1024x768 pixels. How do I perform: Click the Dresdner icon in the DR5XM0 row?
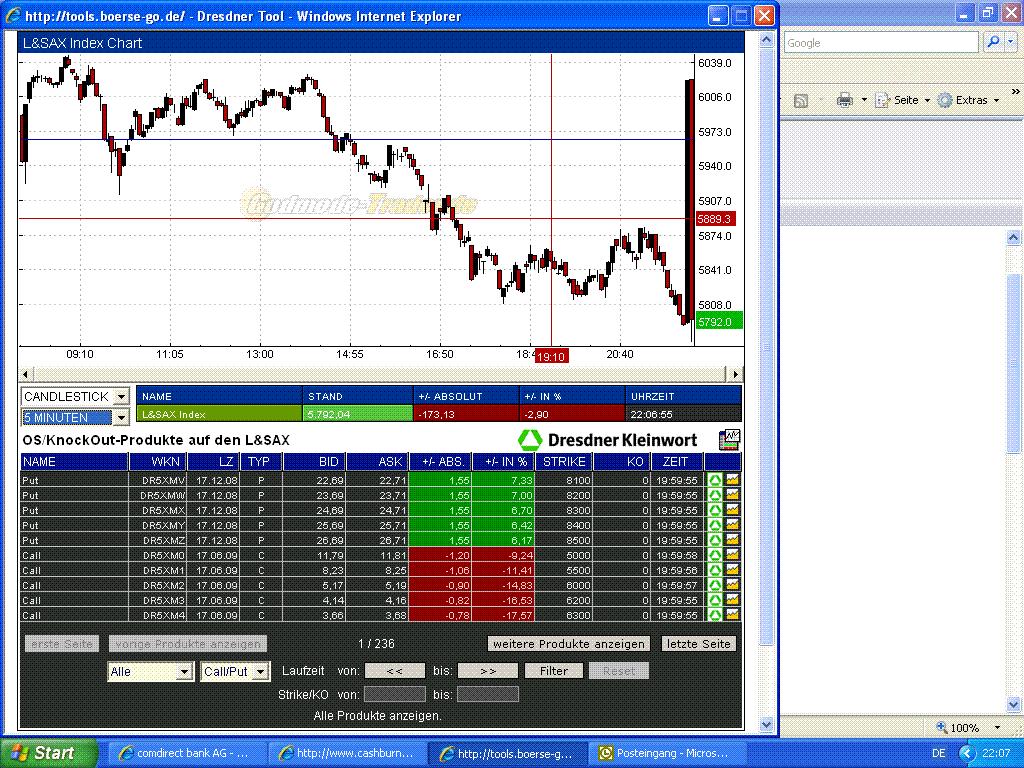716,555
